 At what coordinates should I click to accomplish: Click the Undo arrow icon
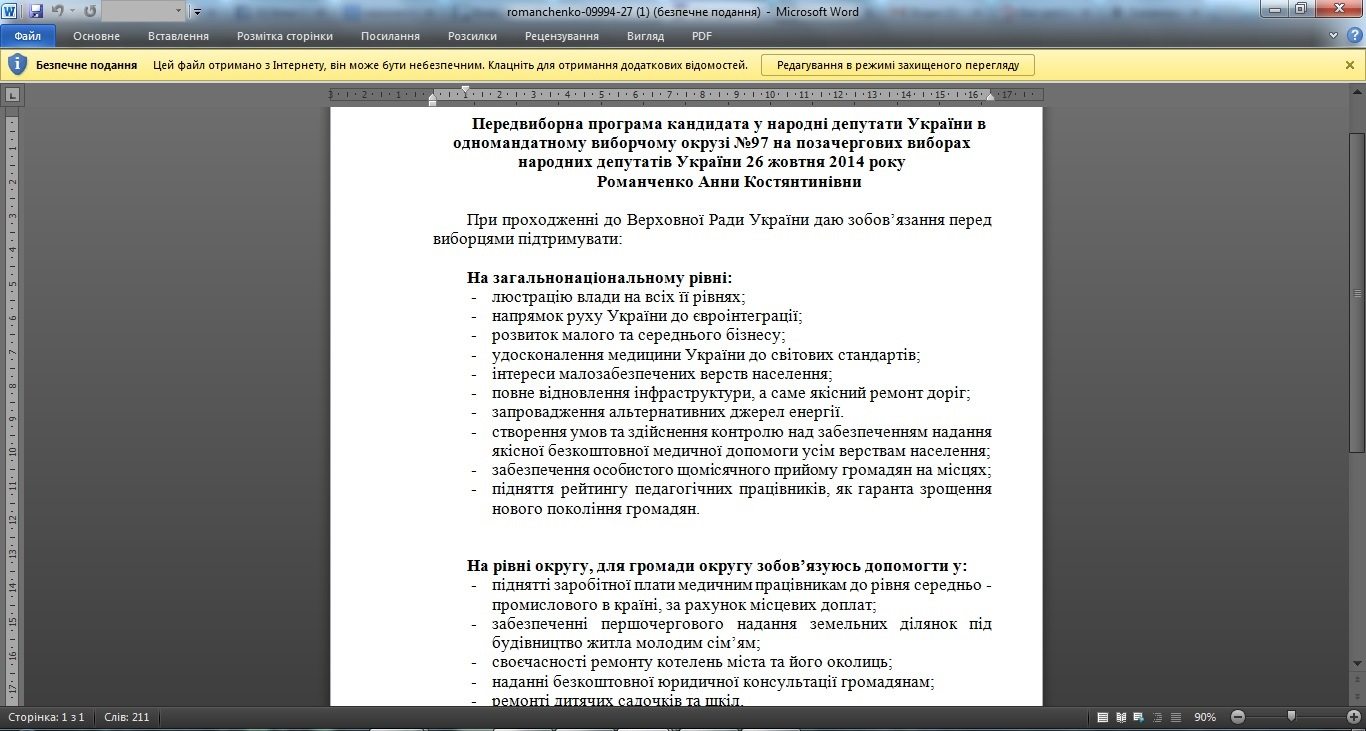57,11
